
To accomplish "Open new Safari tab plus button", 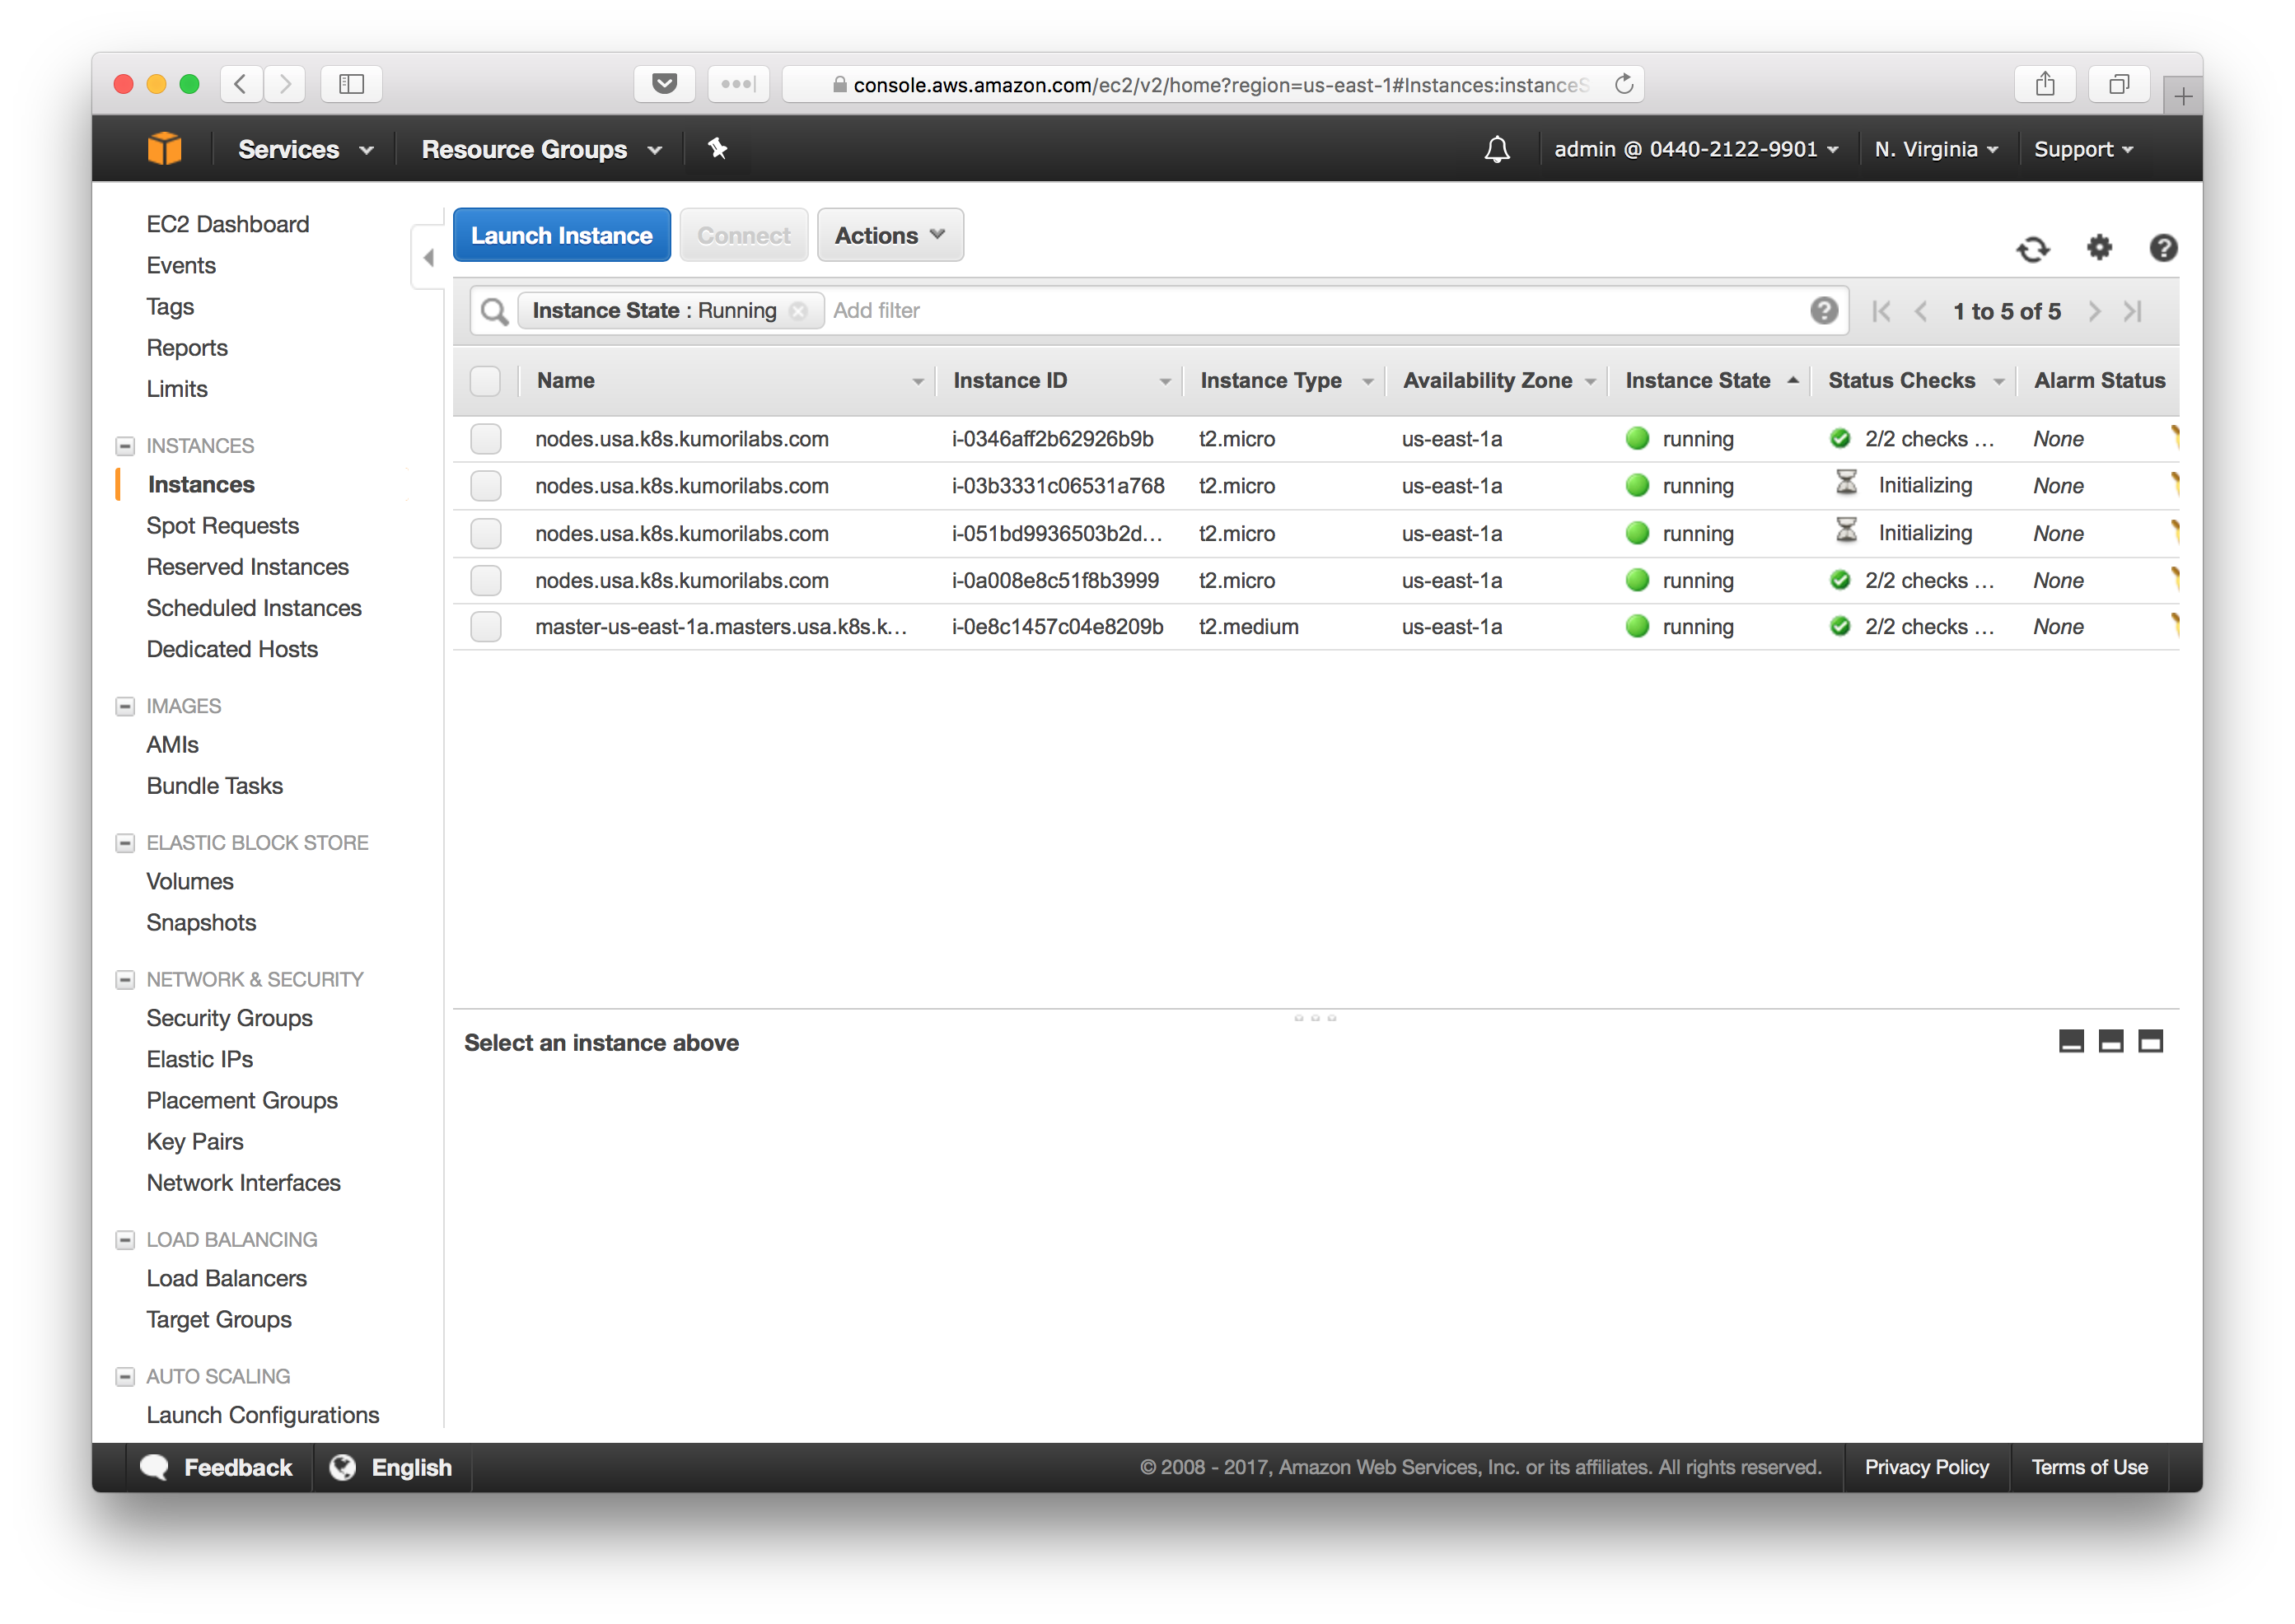I will (2182, 96).
